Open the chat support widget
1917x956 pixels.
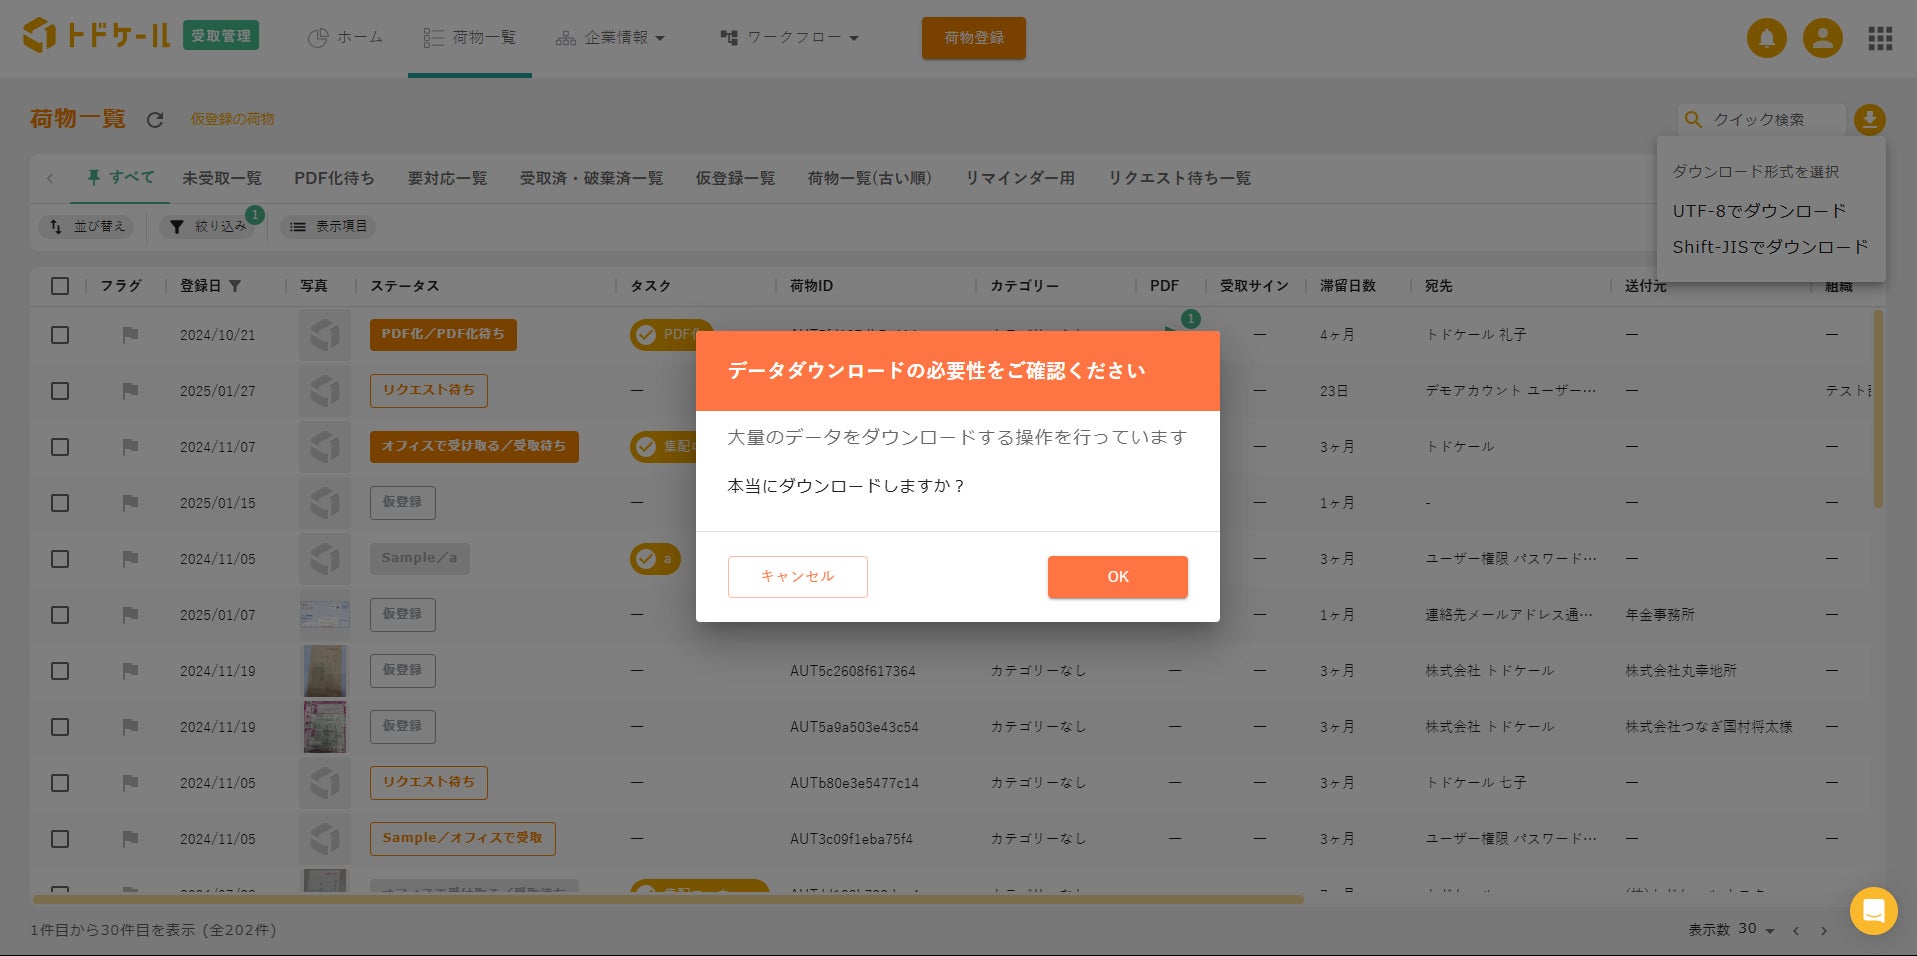(x=1873, y=911)
